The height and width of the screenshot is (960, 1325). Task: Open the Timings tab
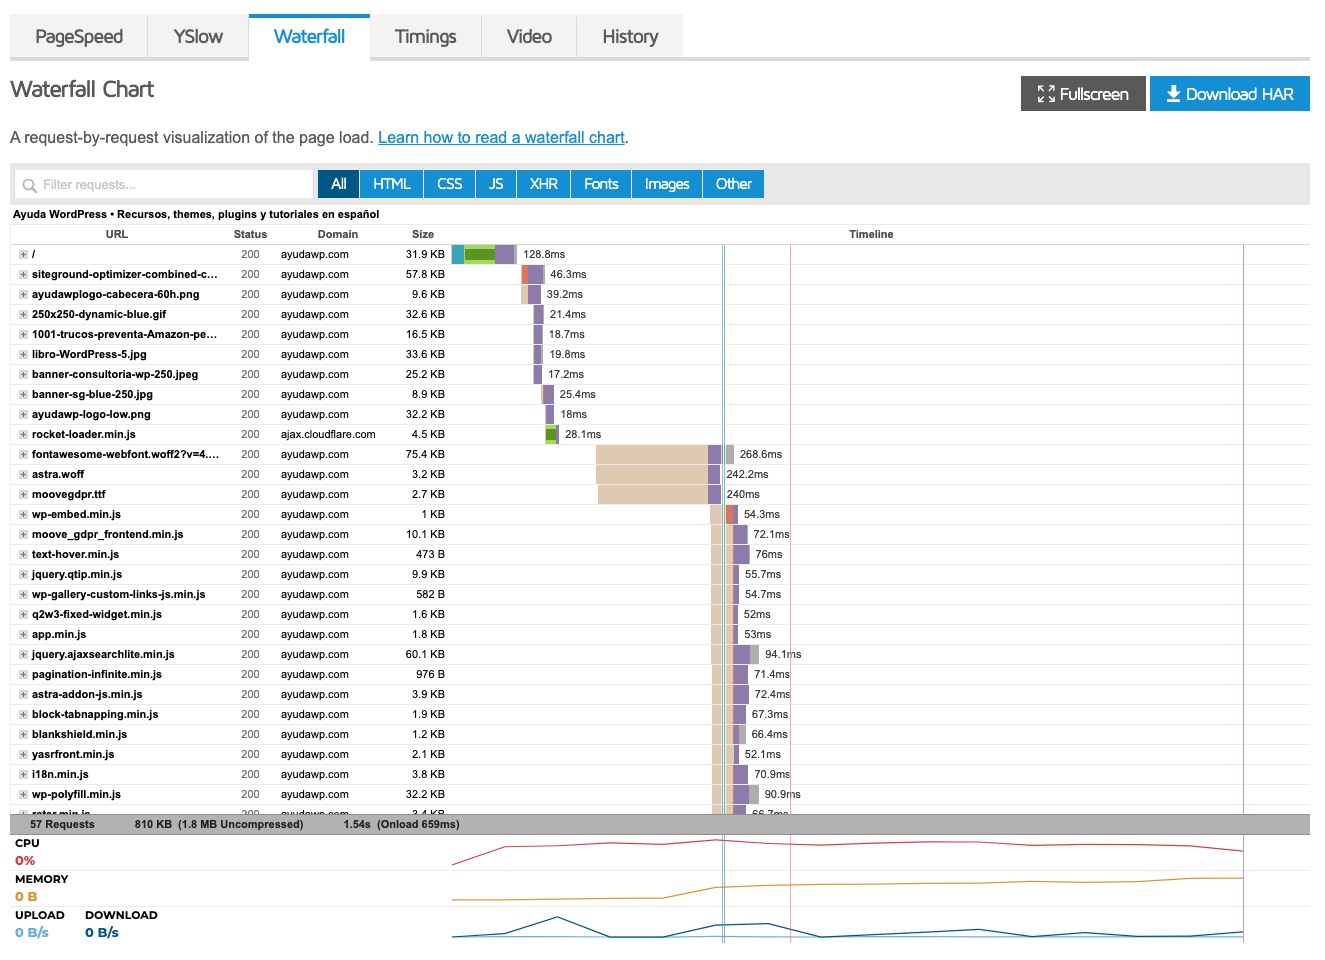click(425, 37)
